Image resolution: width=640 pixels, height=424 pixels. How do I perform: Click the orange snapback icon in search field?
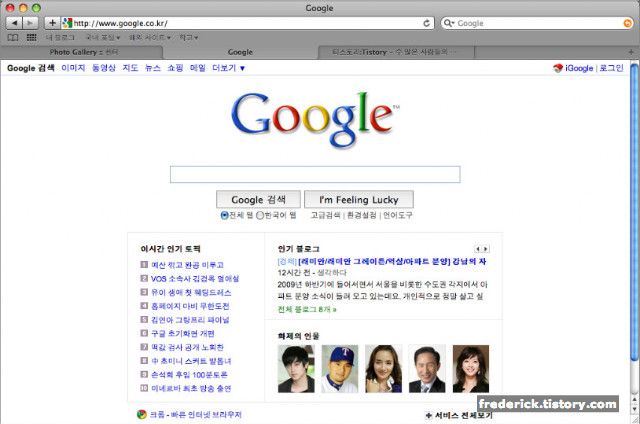628,23
